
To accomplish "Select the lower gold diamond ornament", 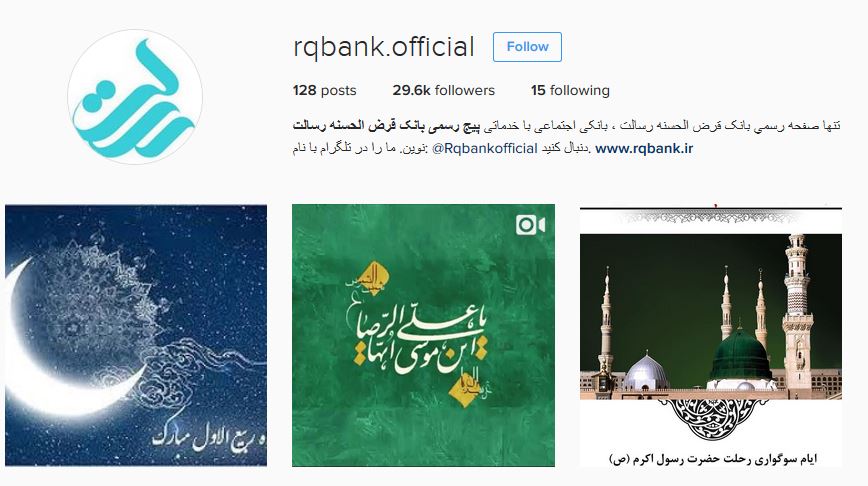I will (x=464, y=389).
